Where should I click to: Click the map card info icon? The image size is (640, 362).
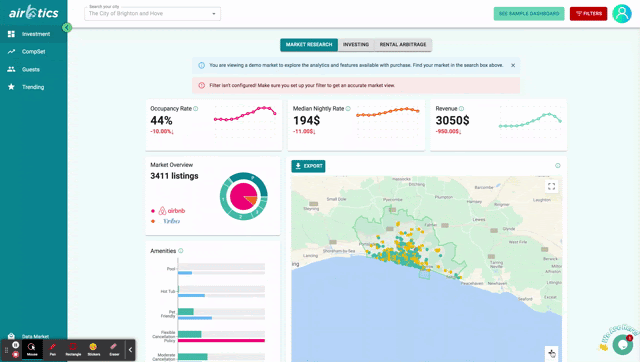558,165
